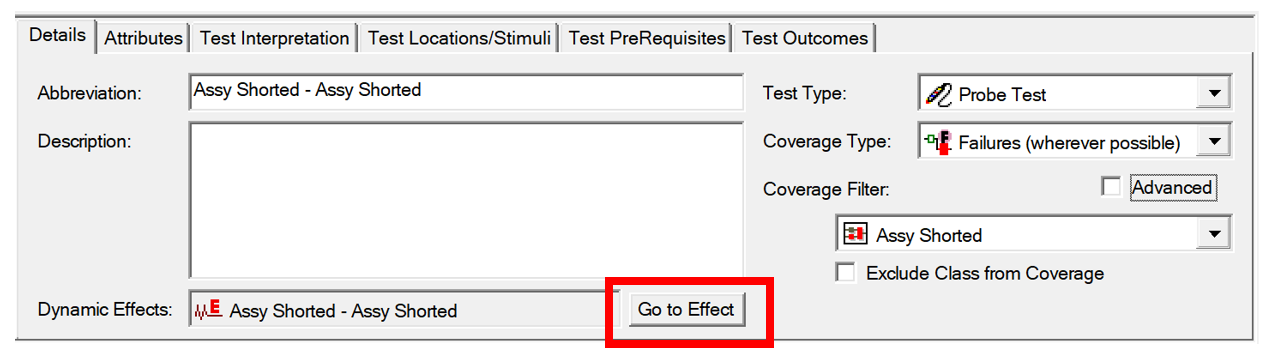Click into the Abbreviation text field
The width and height of the screenshot is (1282, 360).
click(x=466, y=91)
